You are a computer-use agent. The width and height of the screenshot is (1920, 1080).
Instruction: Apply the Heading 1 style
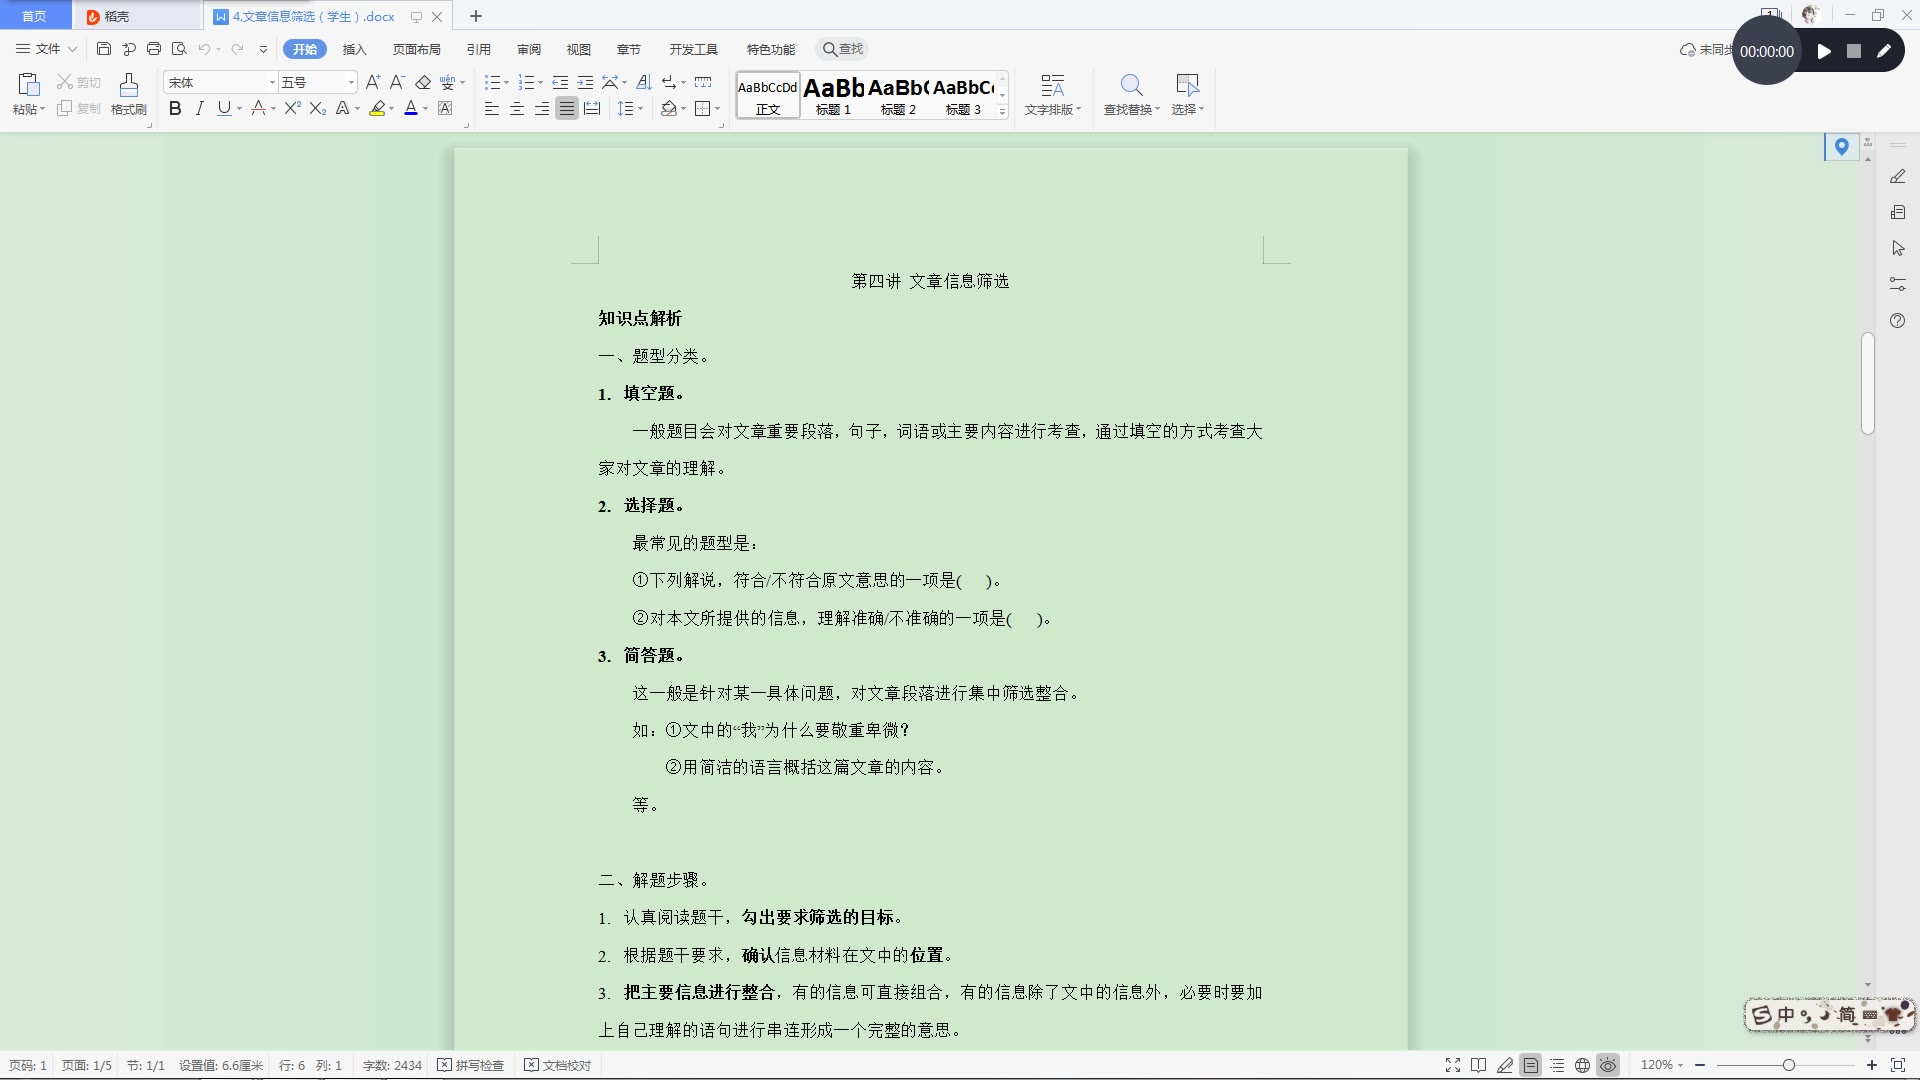tap(833, 95)
